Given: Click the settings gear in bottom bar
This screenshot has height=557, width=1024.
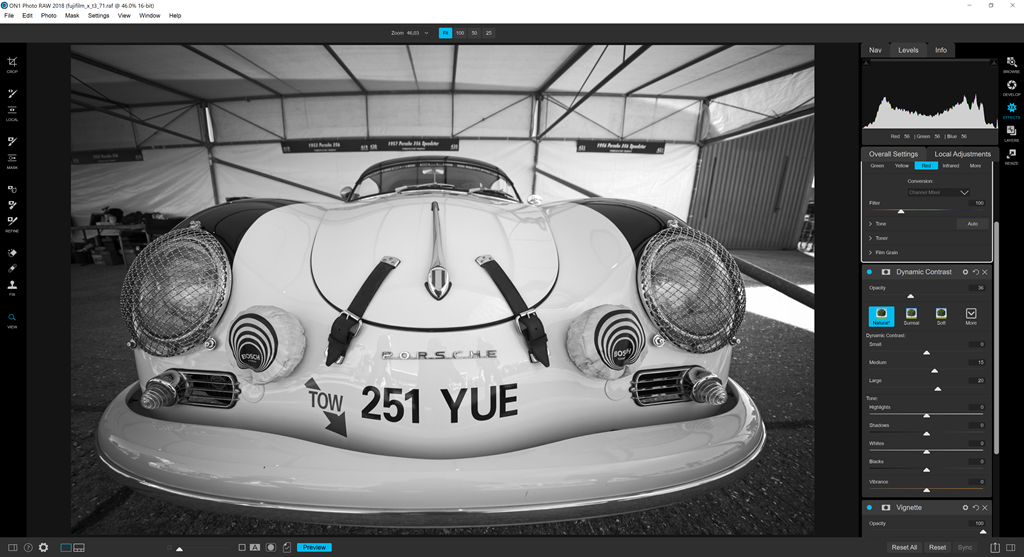Looking at the screenshot, I should pyautogui.click(x=43, y=547).
